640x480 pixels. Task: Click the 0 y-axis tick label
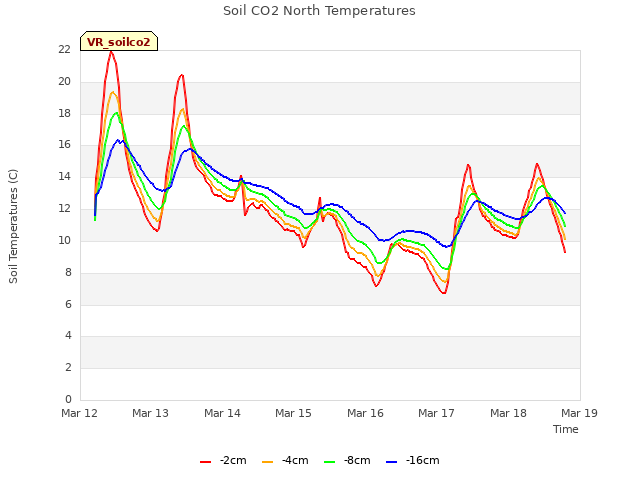(68, 399)
